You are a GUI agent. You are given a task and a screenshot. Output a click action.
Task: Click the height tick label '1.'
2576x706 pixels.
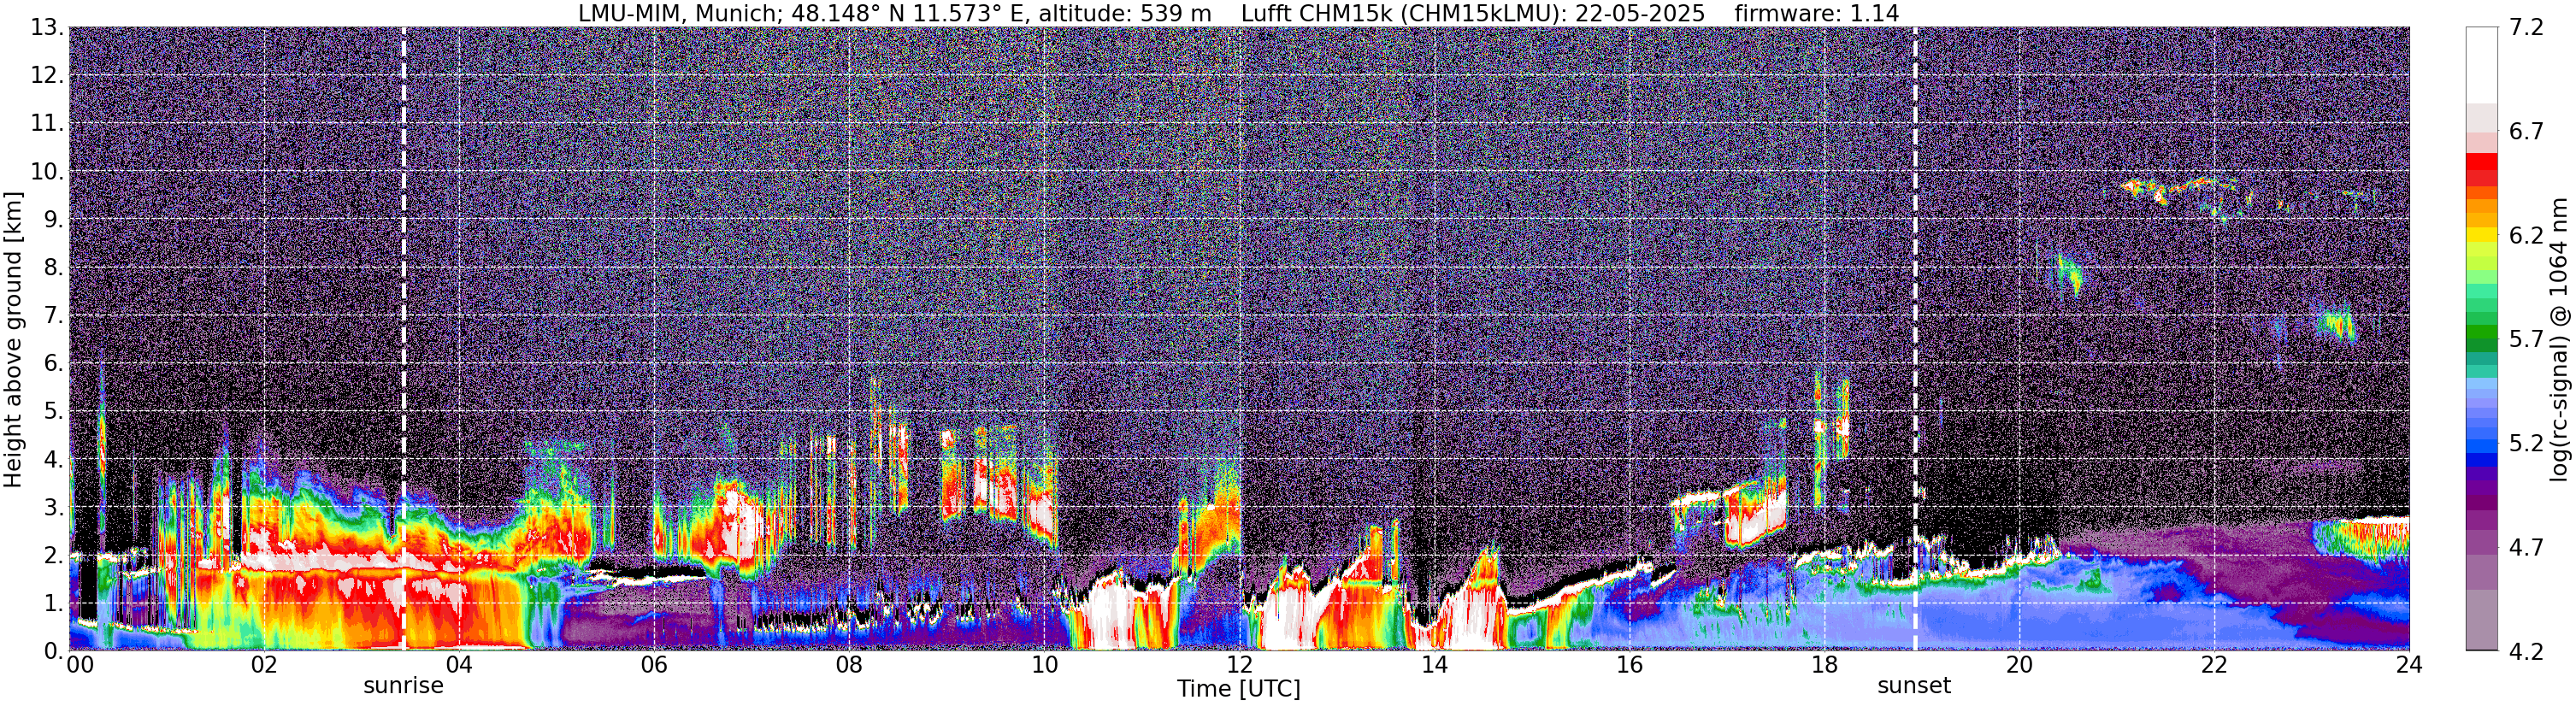tap(54, 604)
